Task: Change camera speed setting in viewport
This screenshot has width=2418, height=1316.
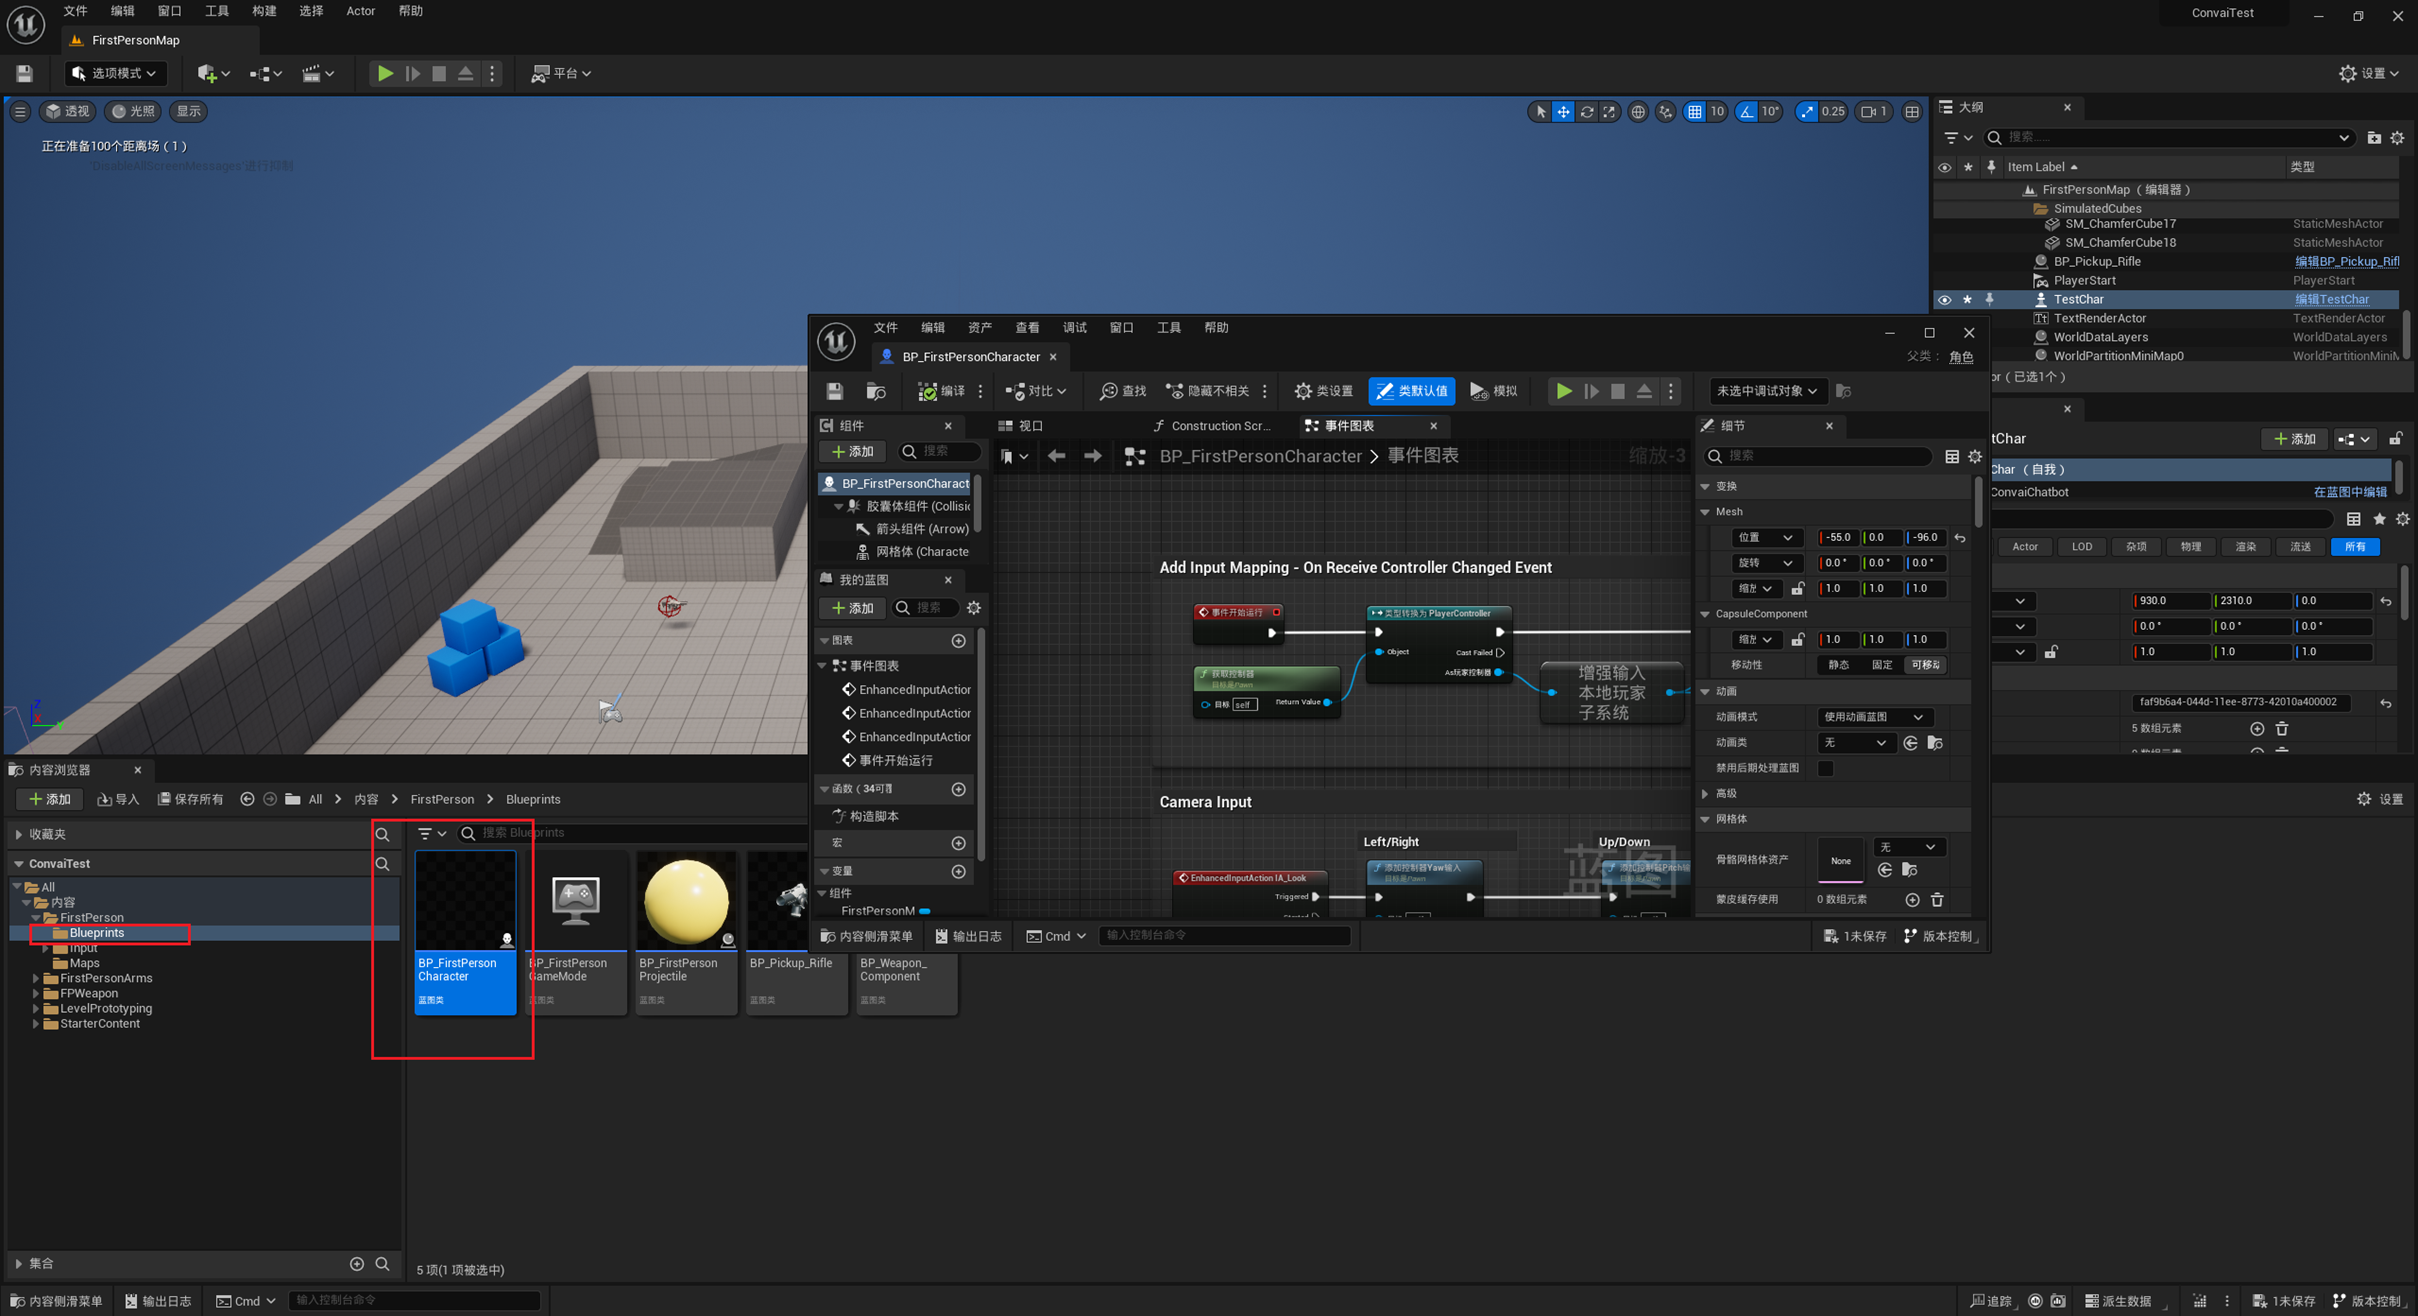Action: [1873, 112]
